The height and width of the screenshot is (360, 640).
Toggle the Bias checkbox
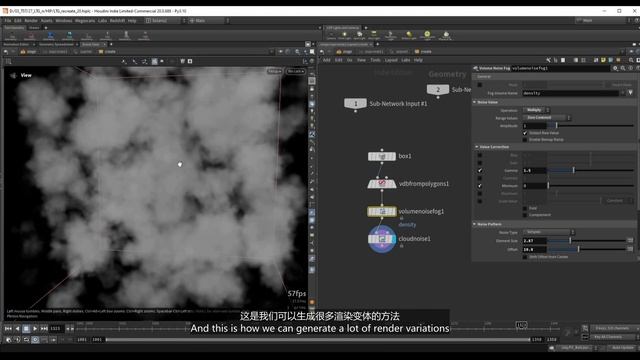(480, 155)
